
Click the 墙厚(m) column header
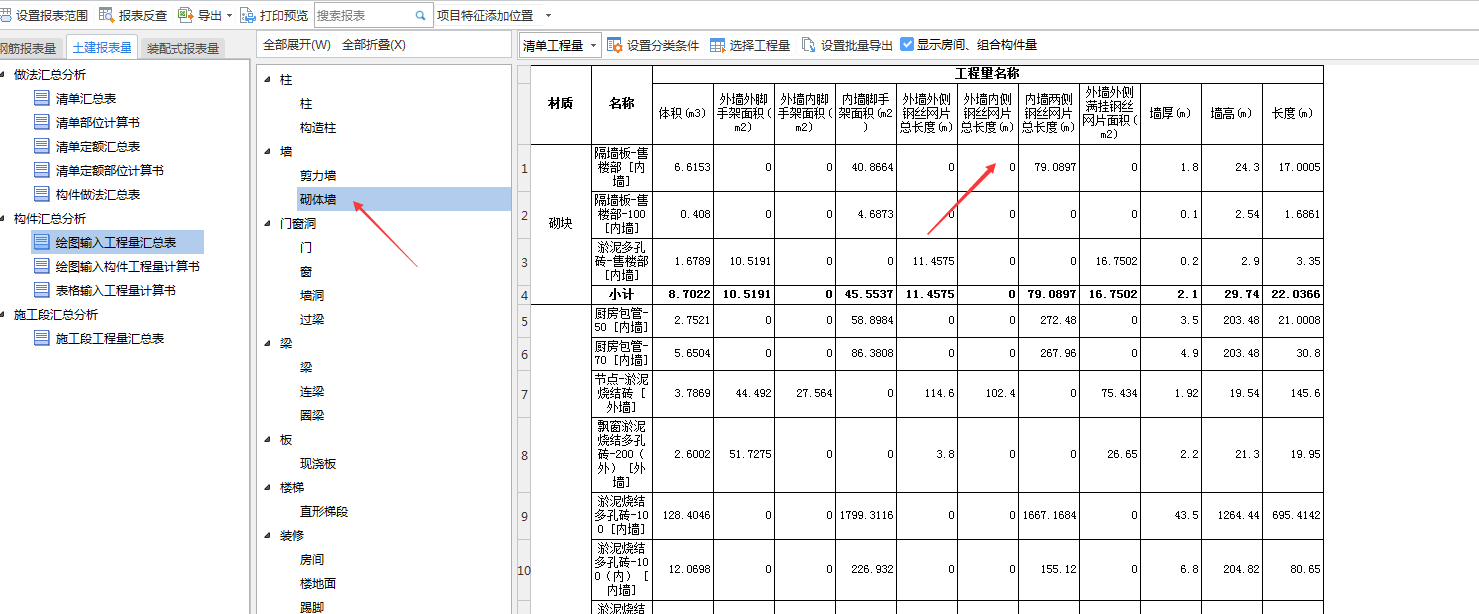click(1170, 114)
